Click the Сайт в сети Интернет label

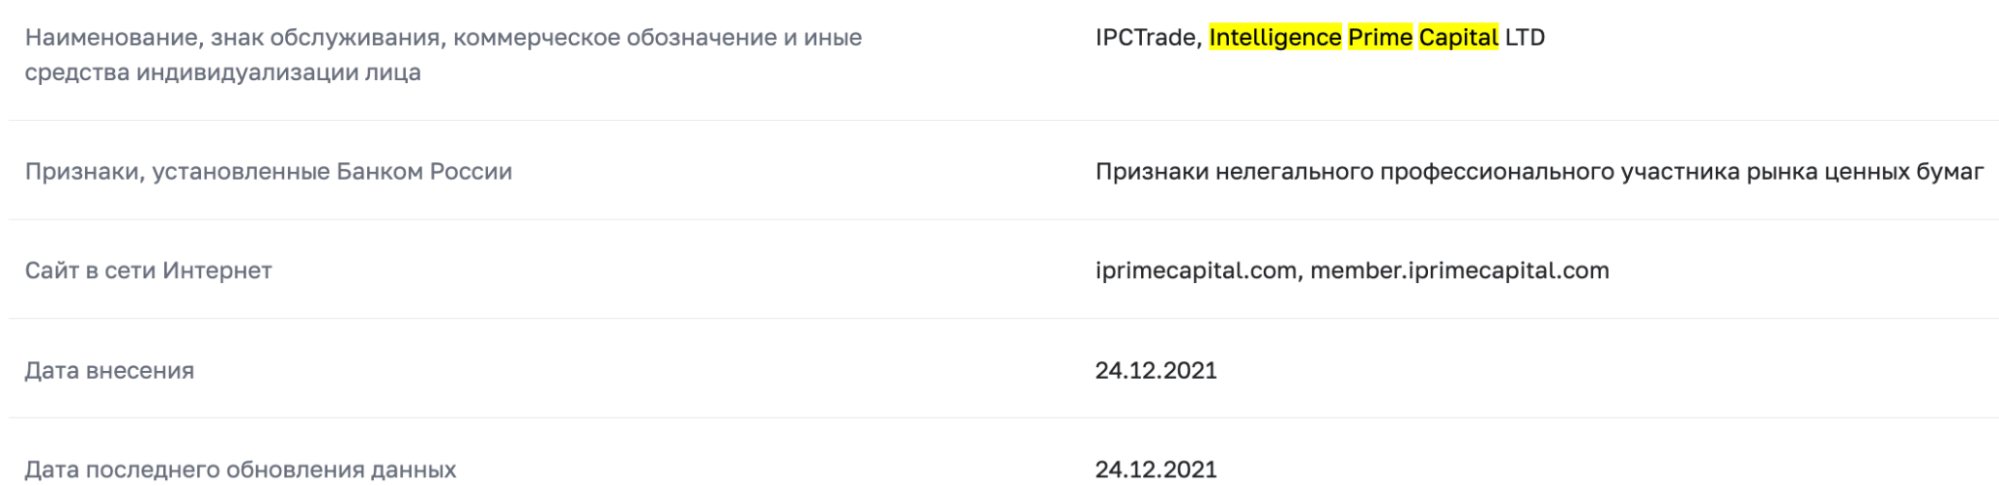148,271
